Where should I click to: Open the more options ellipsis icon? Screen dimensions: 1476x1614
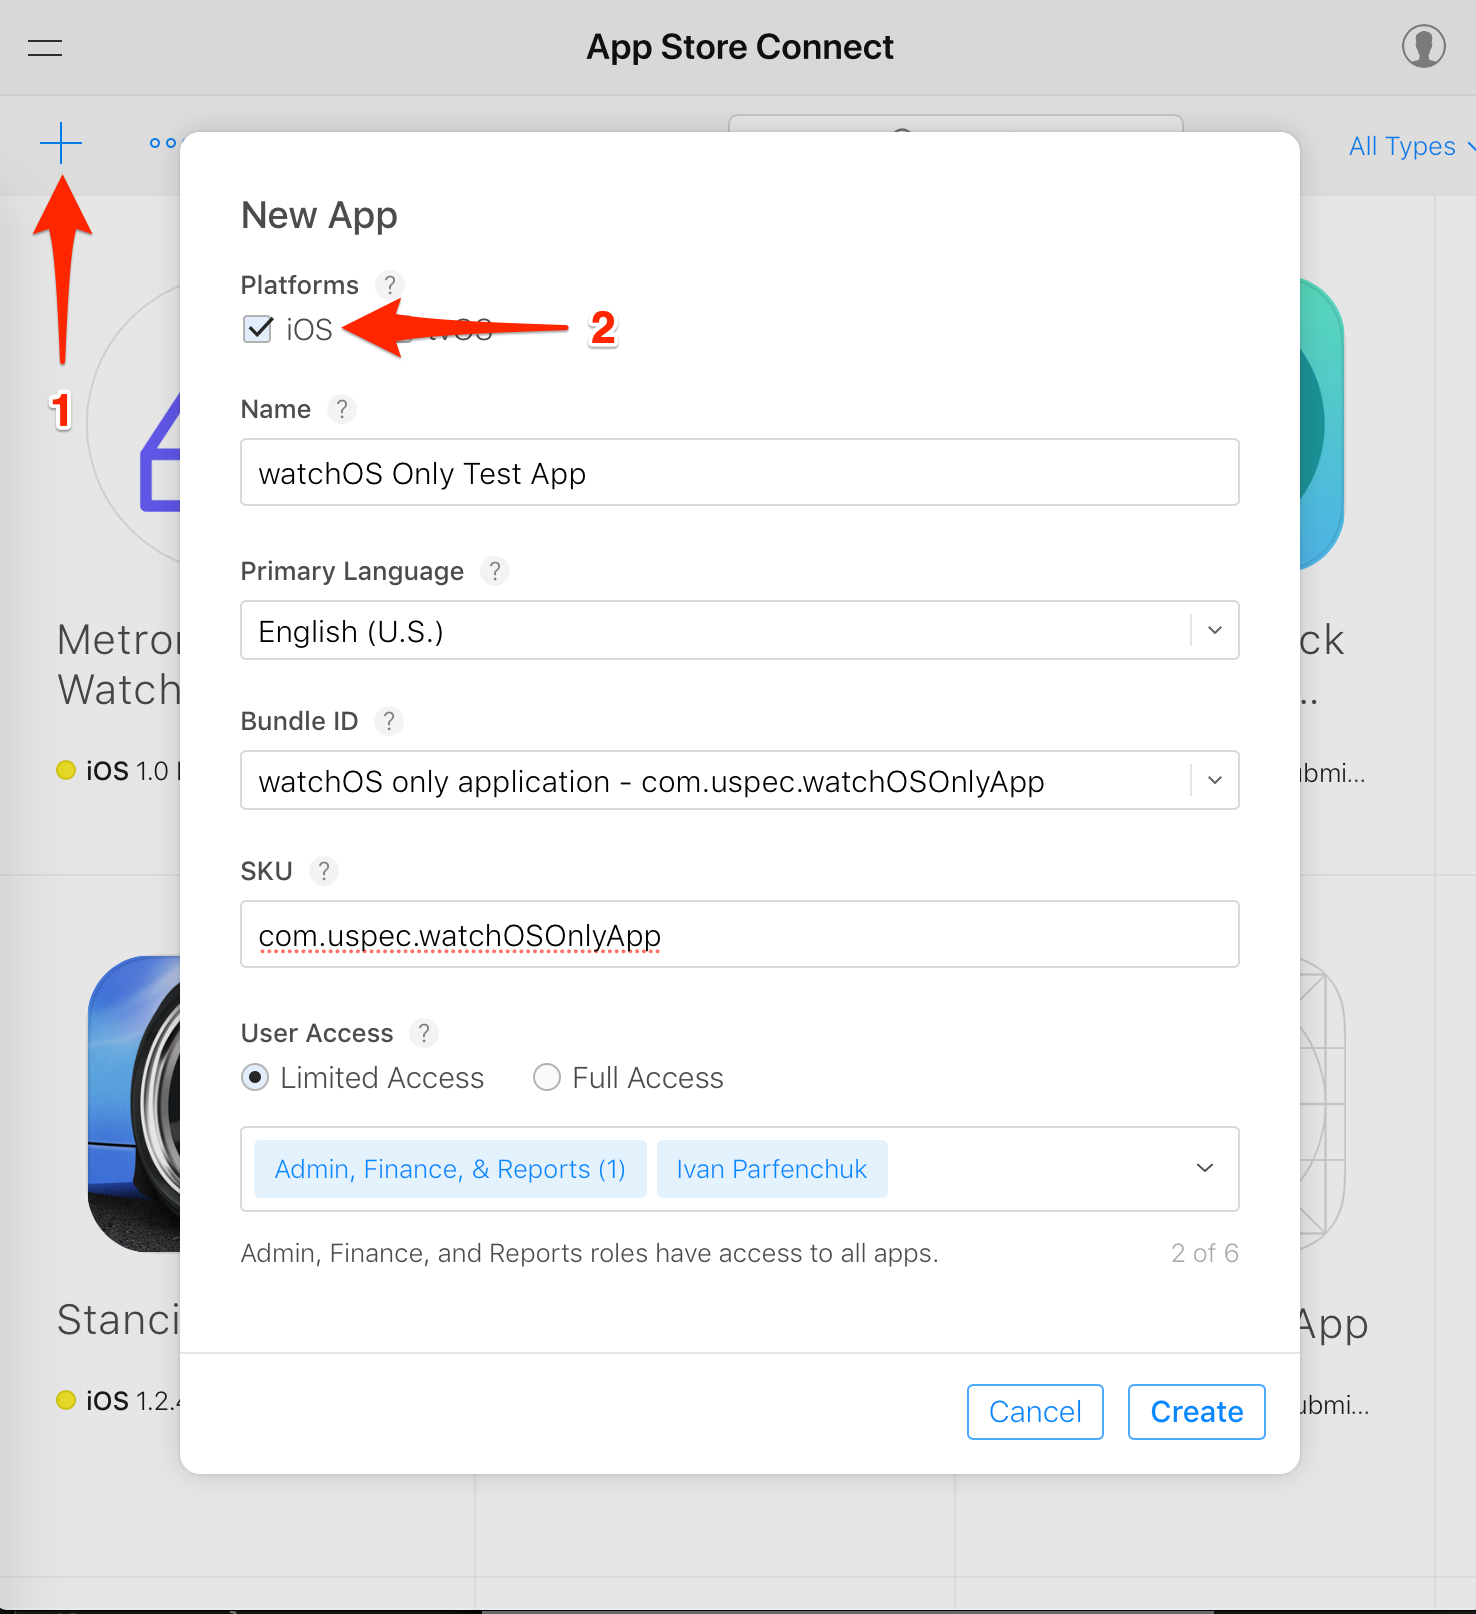click(x=162, y=143)
